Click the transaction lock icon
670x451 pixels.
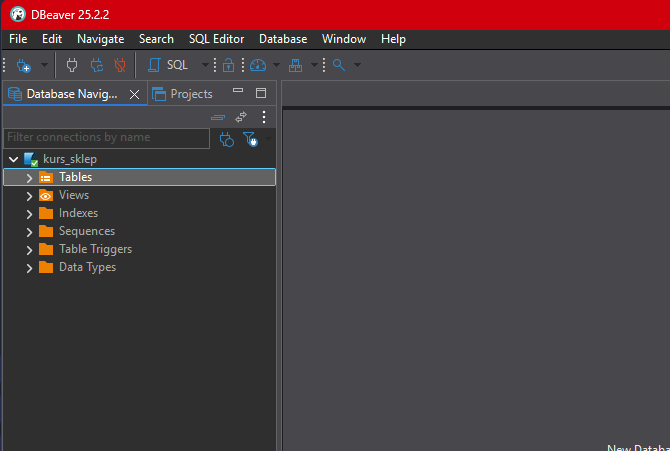228,65
